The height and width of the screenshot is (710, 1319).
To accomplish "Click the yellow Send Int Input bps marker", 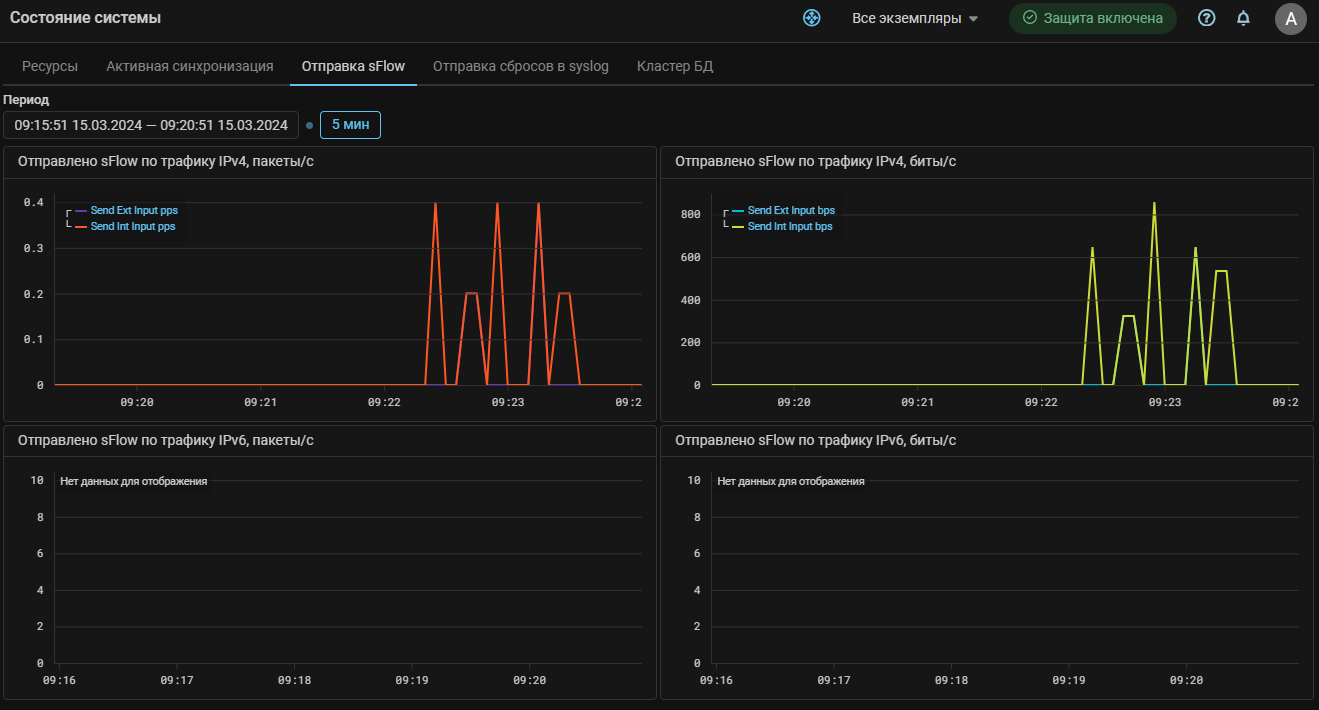I will 738,227.
